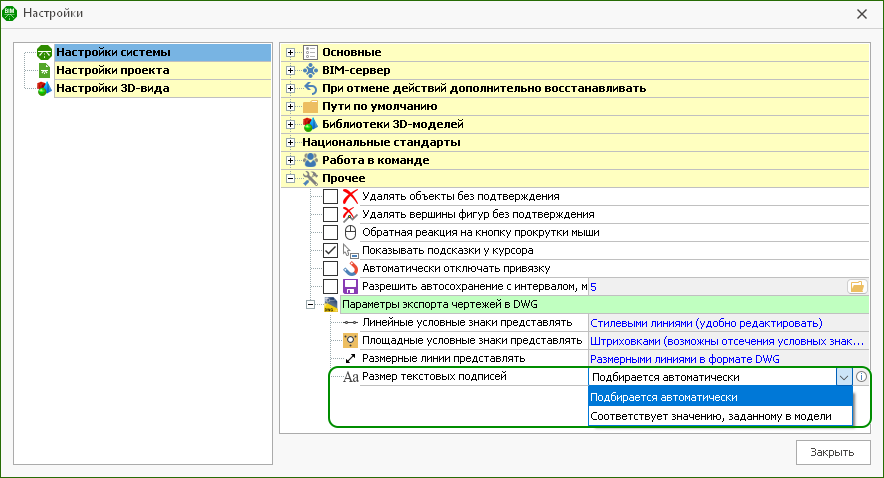Screen dimensions: 884x478
Task: Collapse Параметры экспорта чертежей в DWG
Action: pos(310,304)
